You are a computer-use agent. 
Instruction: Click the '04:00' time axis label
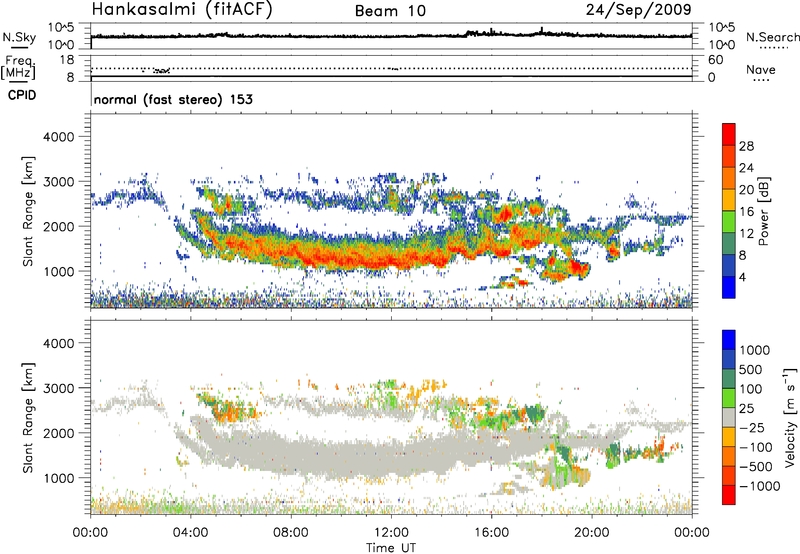[x=191, y=533]
